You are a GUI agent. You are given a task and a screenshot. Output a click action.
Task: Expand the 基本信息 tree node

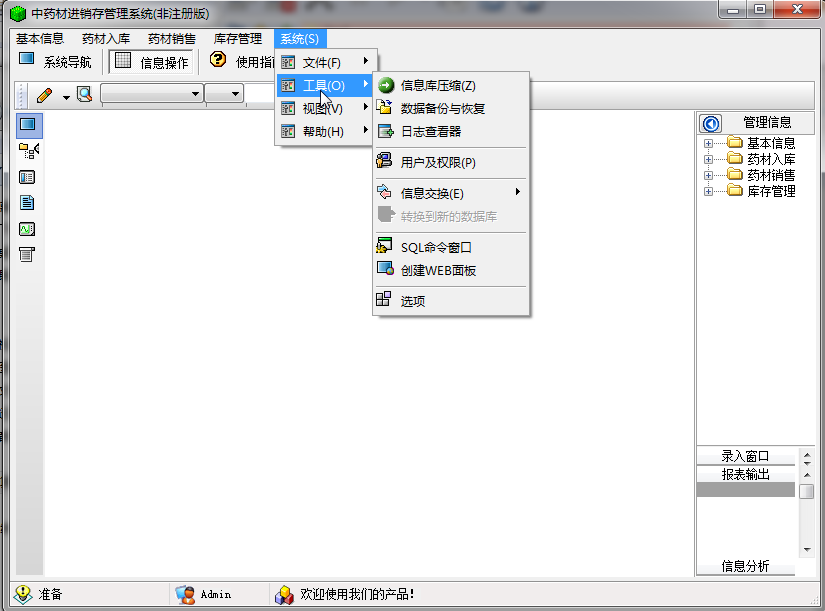pyautogui.click(x=708, y=144)
